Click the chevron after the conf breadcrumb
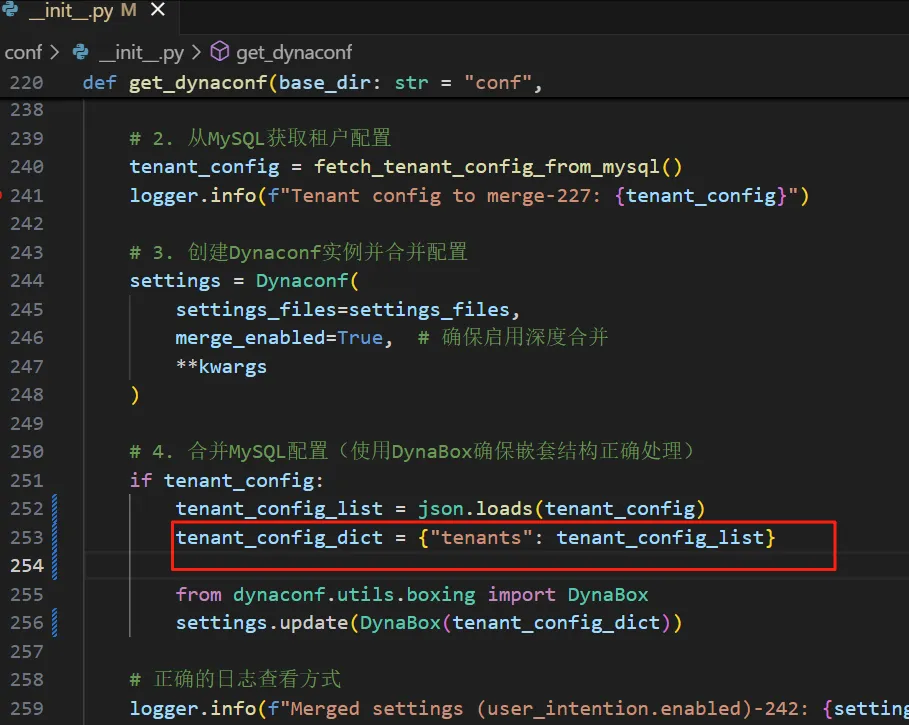 pyautogui.click(x=54, y=53)
